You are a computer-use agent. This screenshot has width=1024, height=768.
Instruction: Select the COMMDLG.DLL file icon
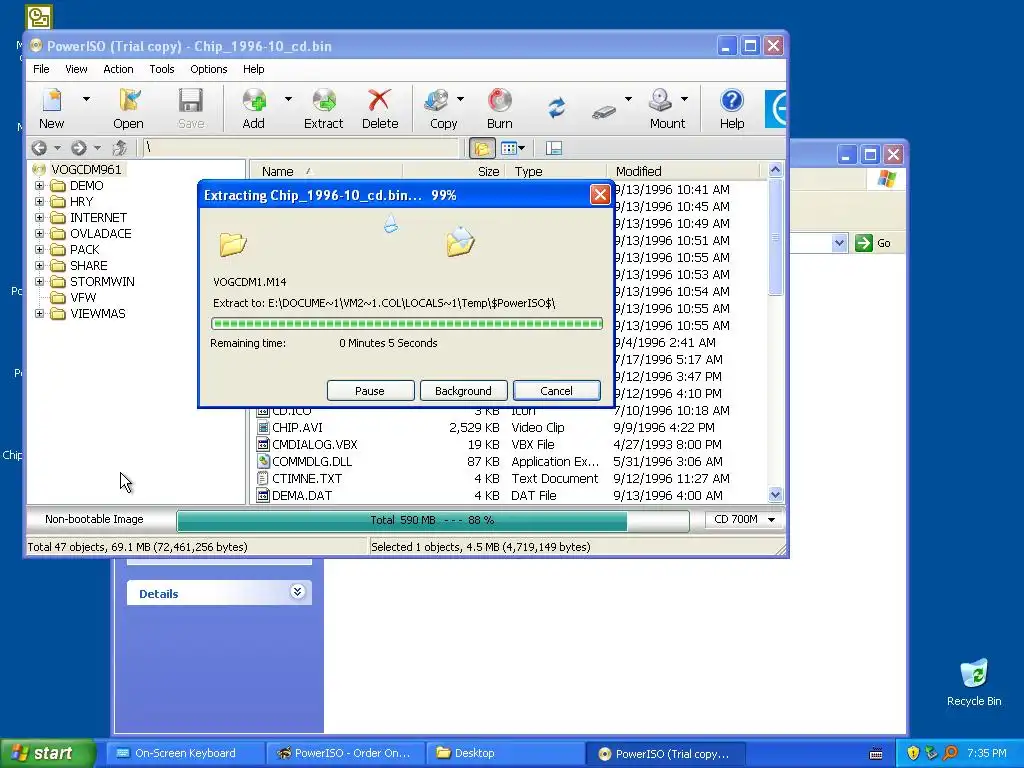pyautogui.click(x=263, y=462)
